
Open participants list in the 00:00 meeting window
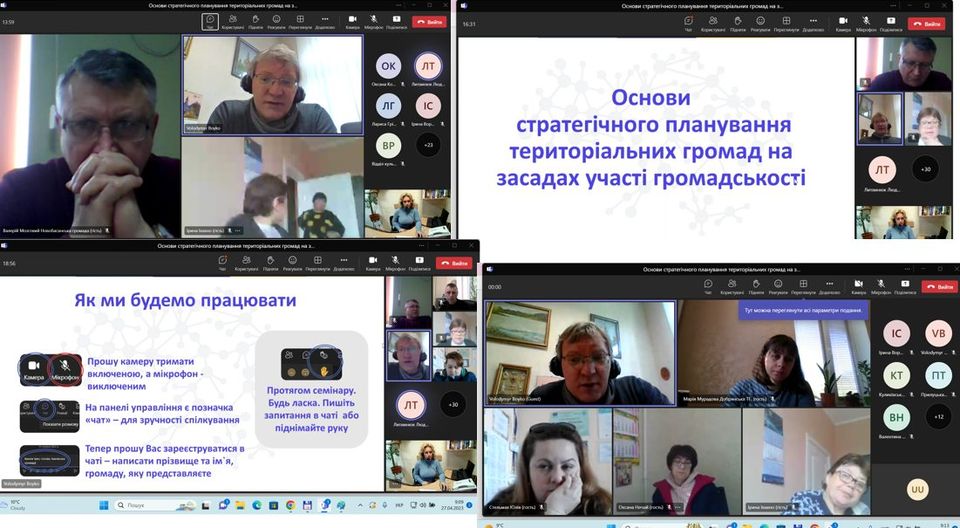click(733, 286)
